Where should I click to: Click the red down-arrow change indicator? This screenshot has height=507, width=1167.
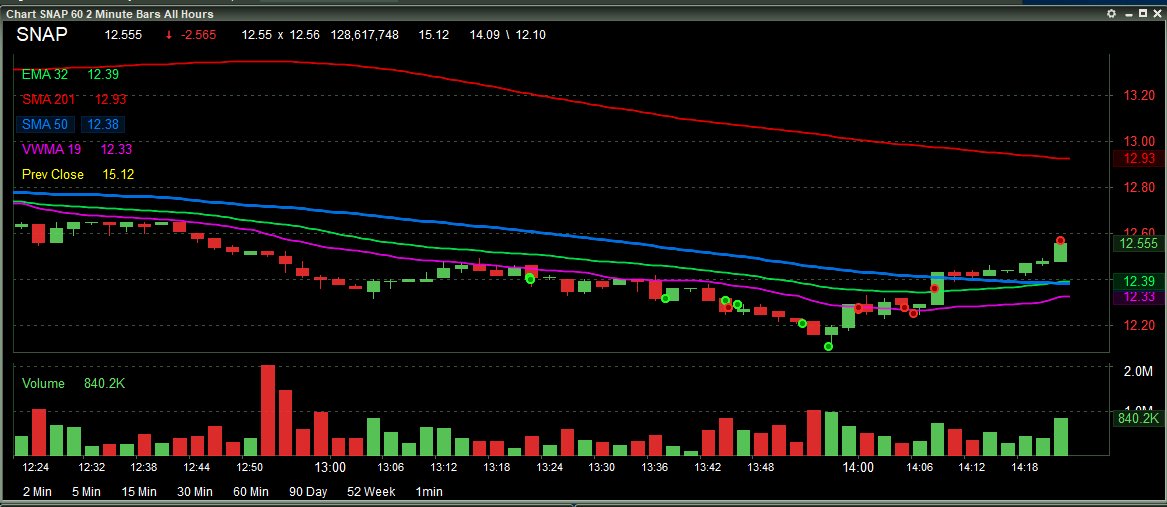click(x=170, y=34)
